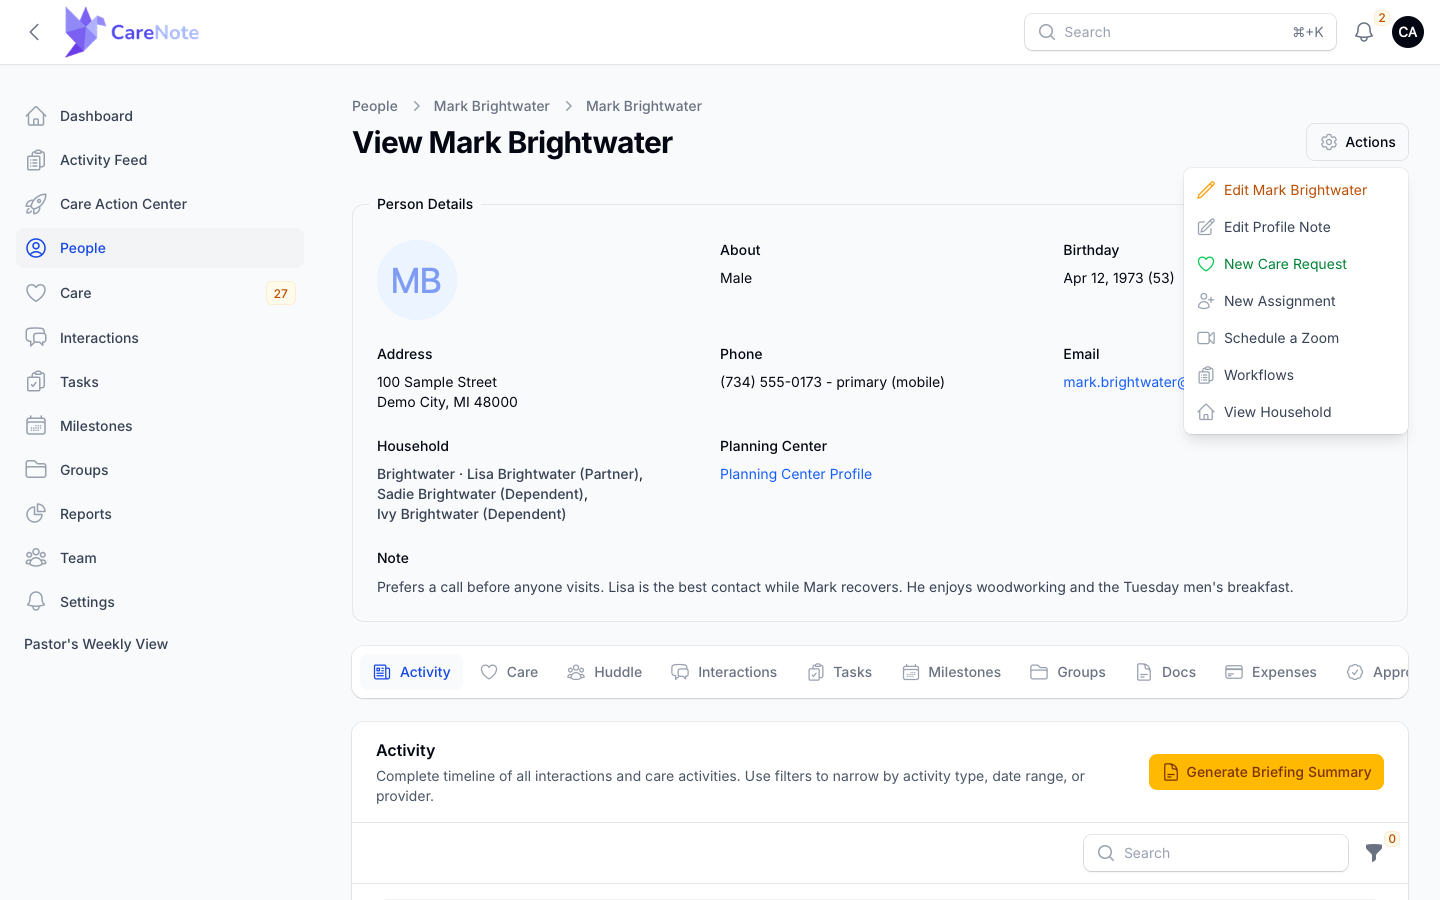This screenshot has height=900, width=1440.
Task: Focus the top global Search field
Action: [x=1180, y=32]
